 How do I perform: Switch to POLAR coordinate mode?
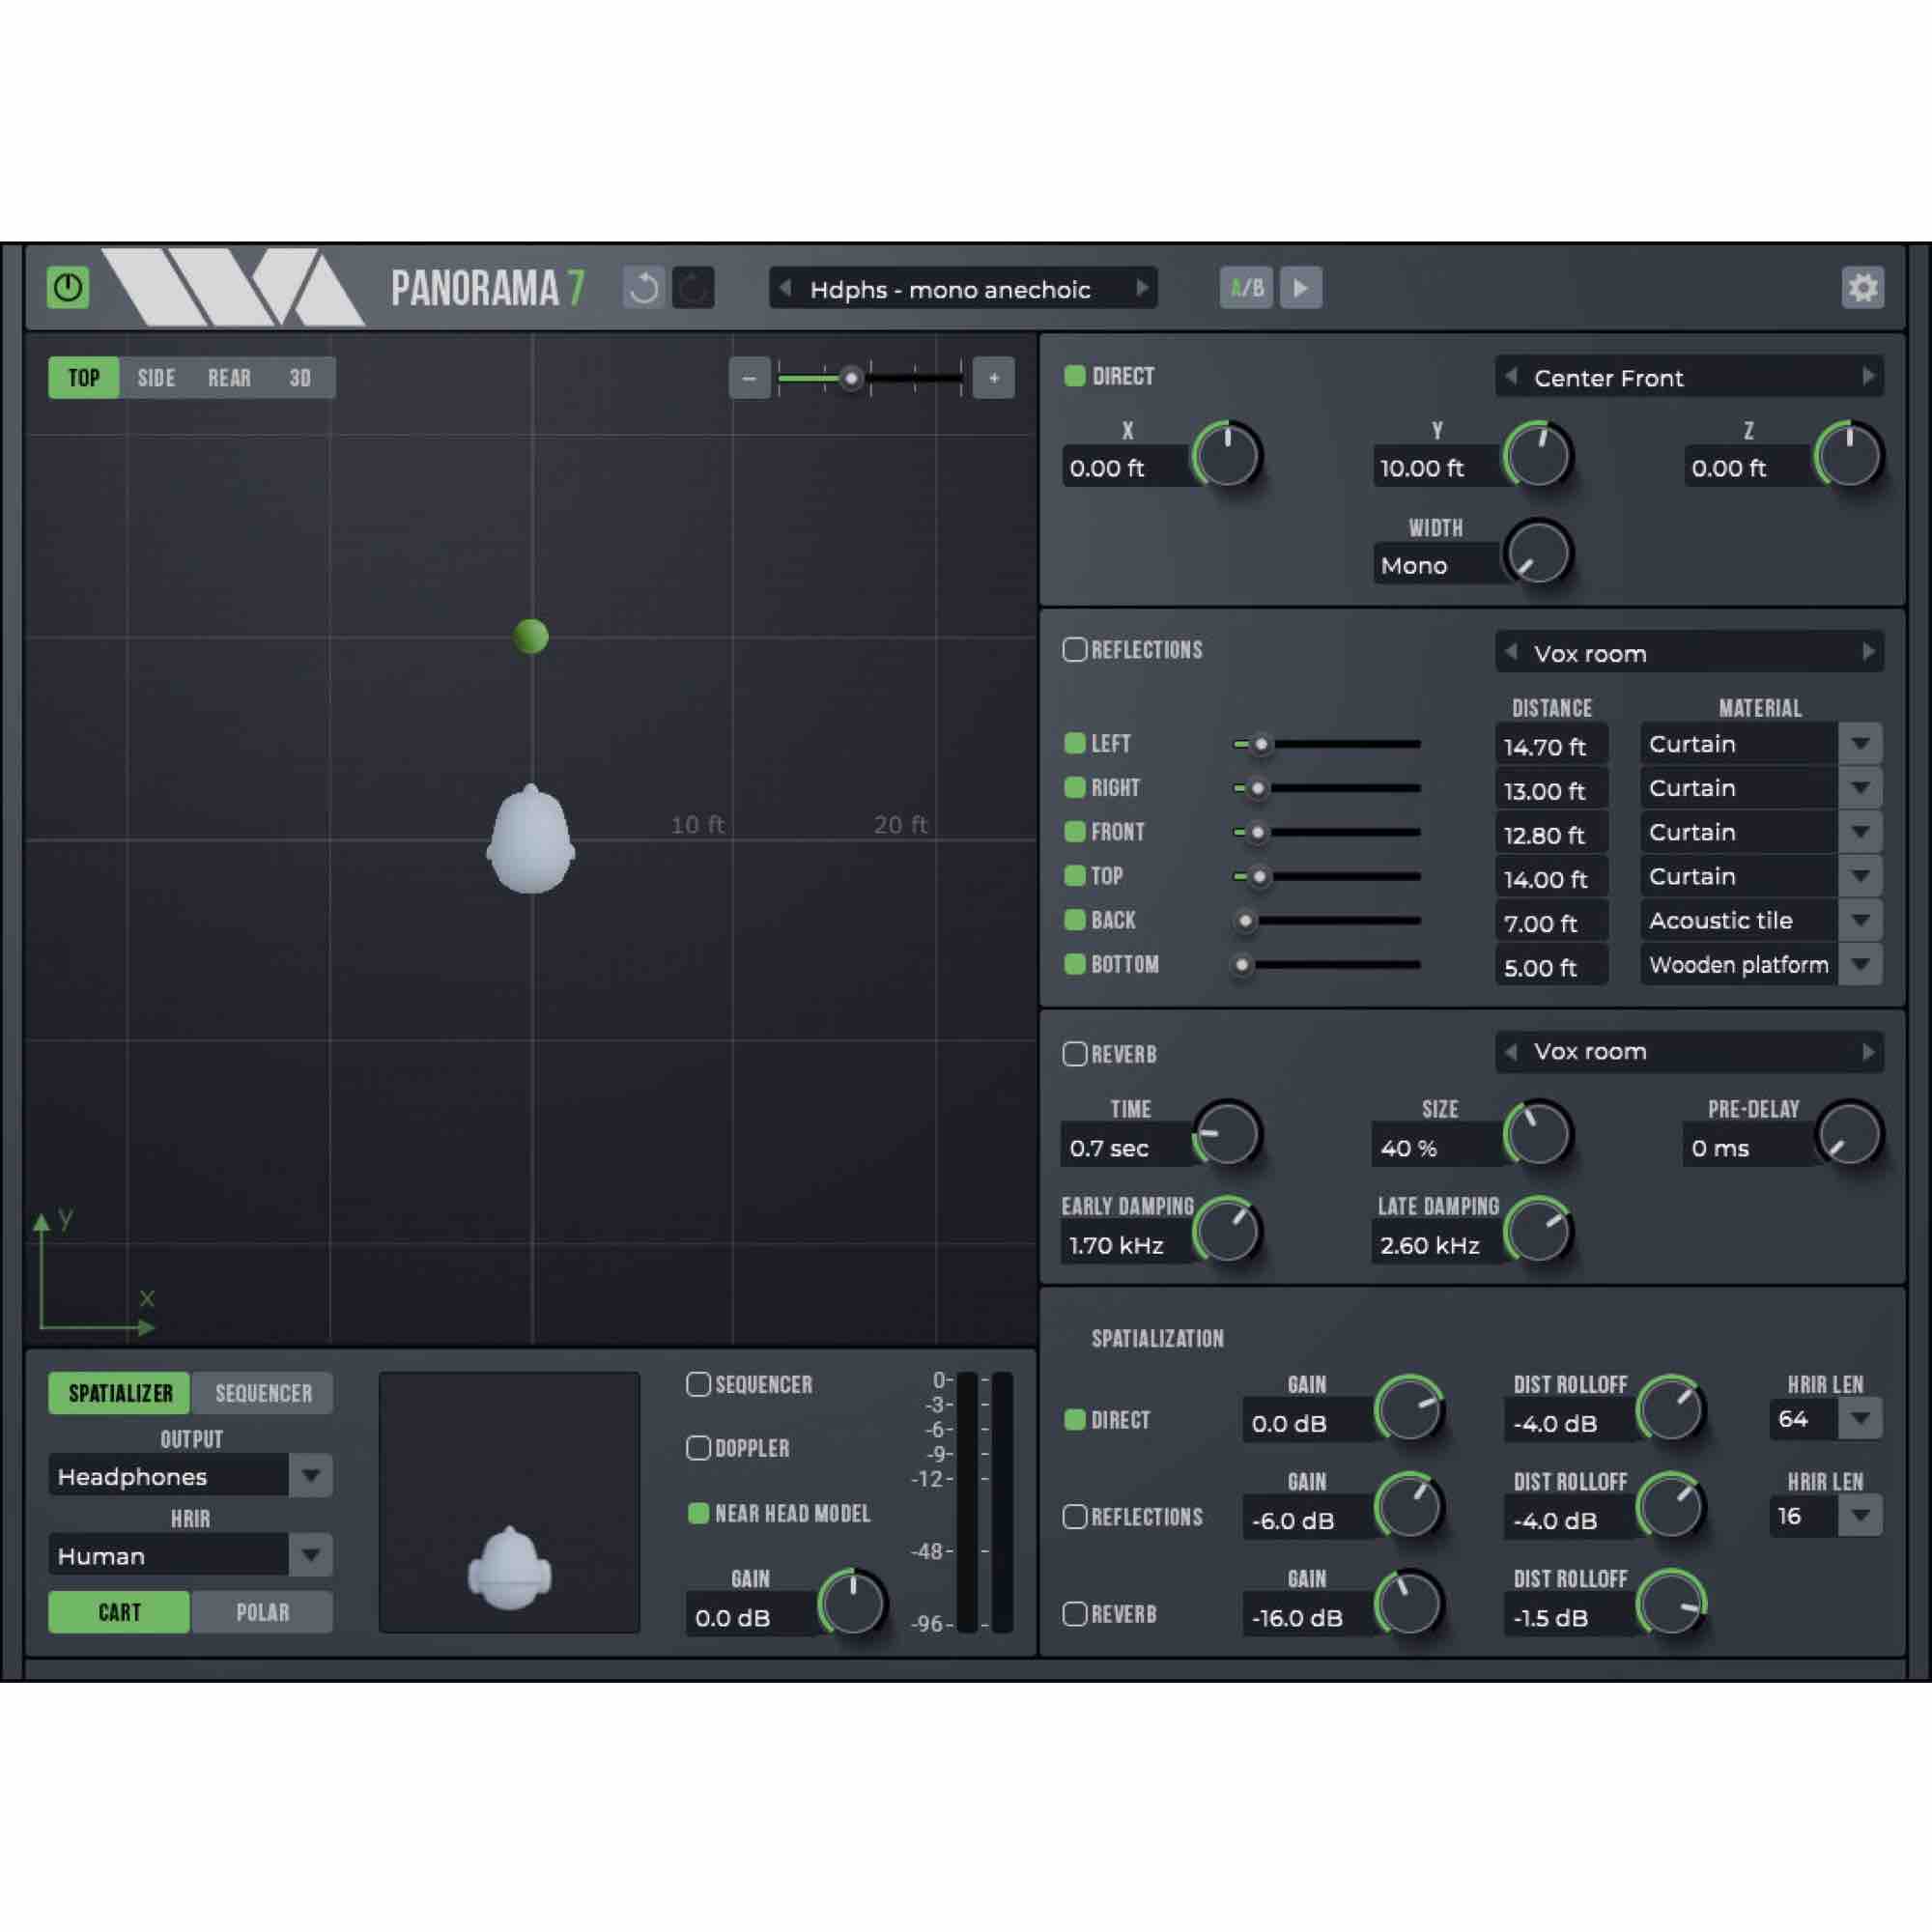[262, 1611]
